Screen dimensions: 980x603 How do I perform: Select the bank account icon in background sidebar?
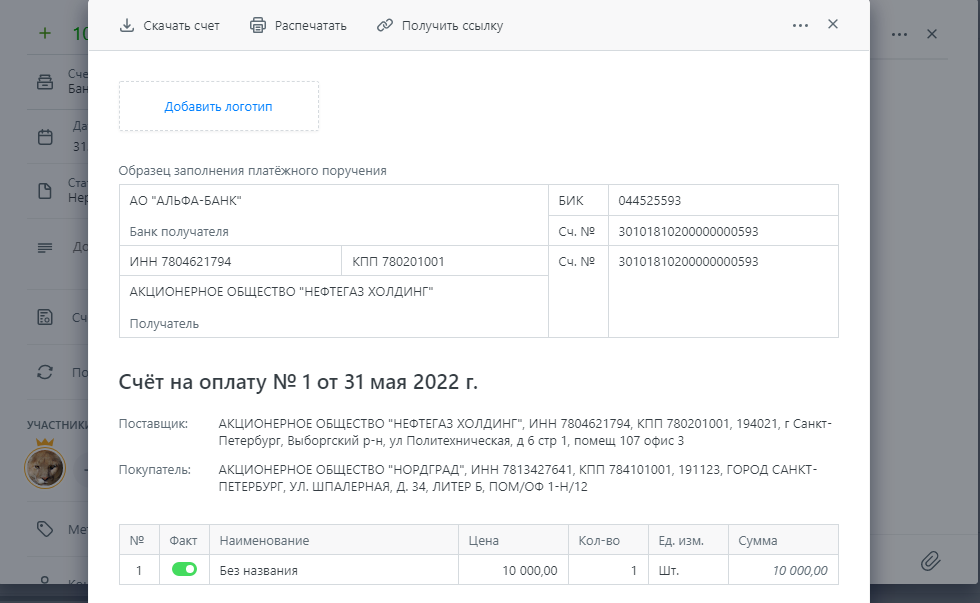[45, 82]
